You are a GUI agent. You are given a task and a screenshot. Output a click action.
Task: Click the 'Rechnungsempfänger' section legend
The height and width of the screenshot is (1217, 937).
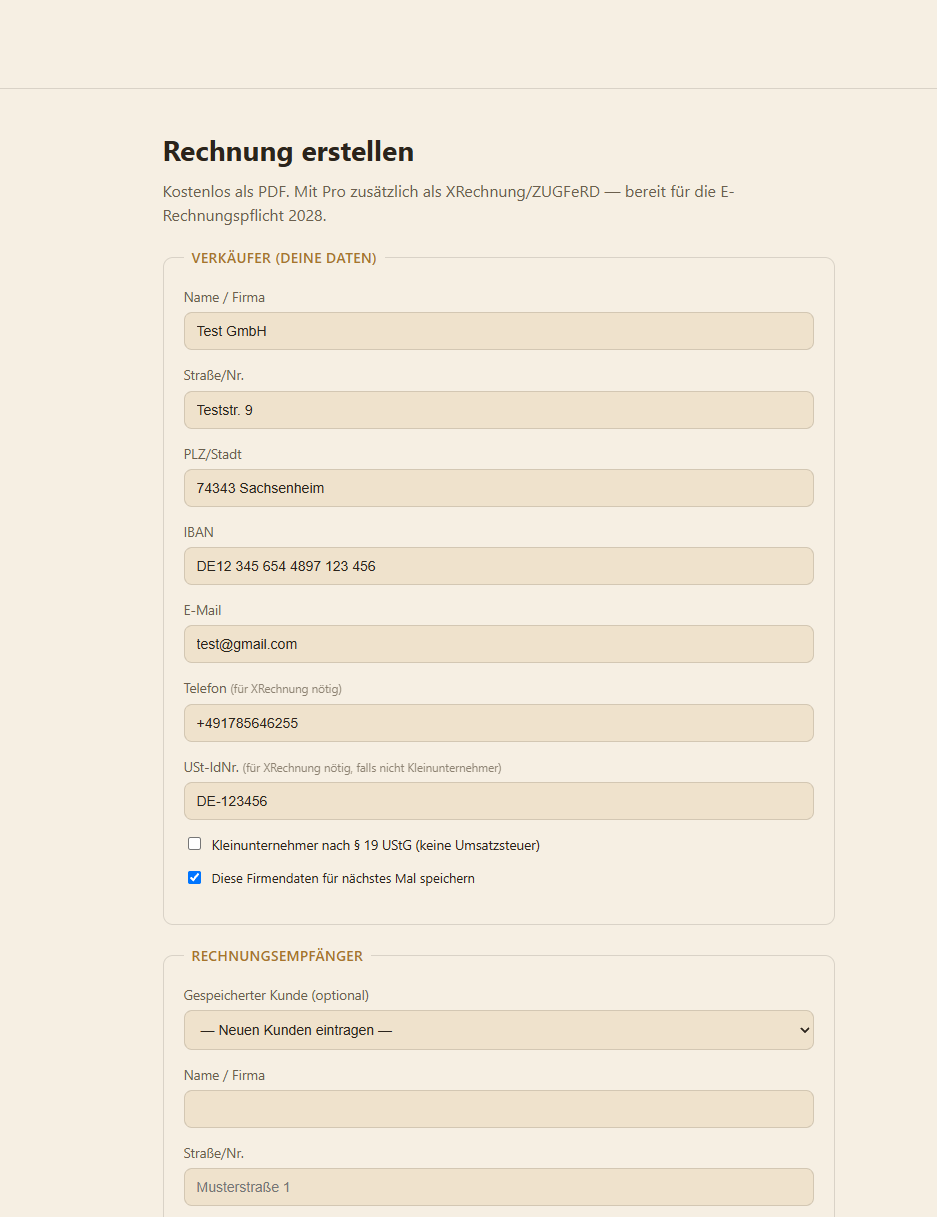pyautogui.click(x=277, y=956)
